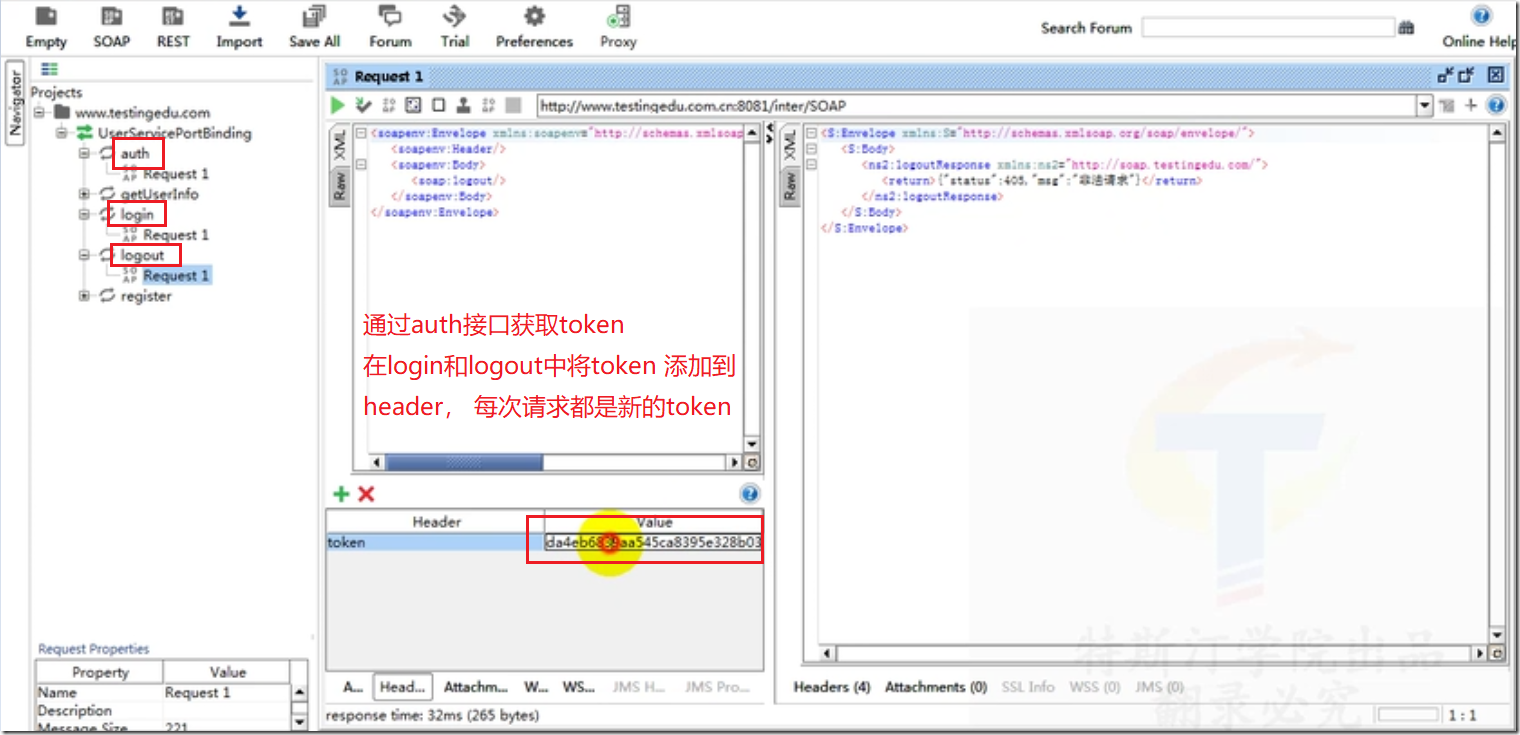The image size is (1520, 735).
Task: Click the response pane horizontal scrollbar
Action: pos(1154,653)
